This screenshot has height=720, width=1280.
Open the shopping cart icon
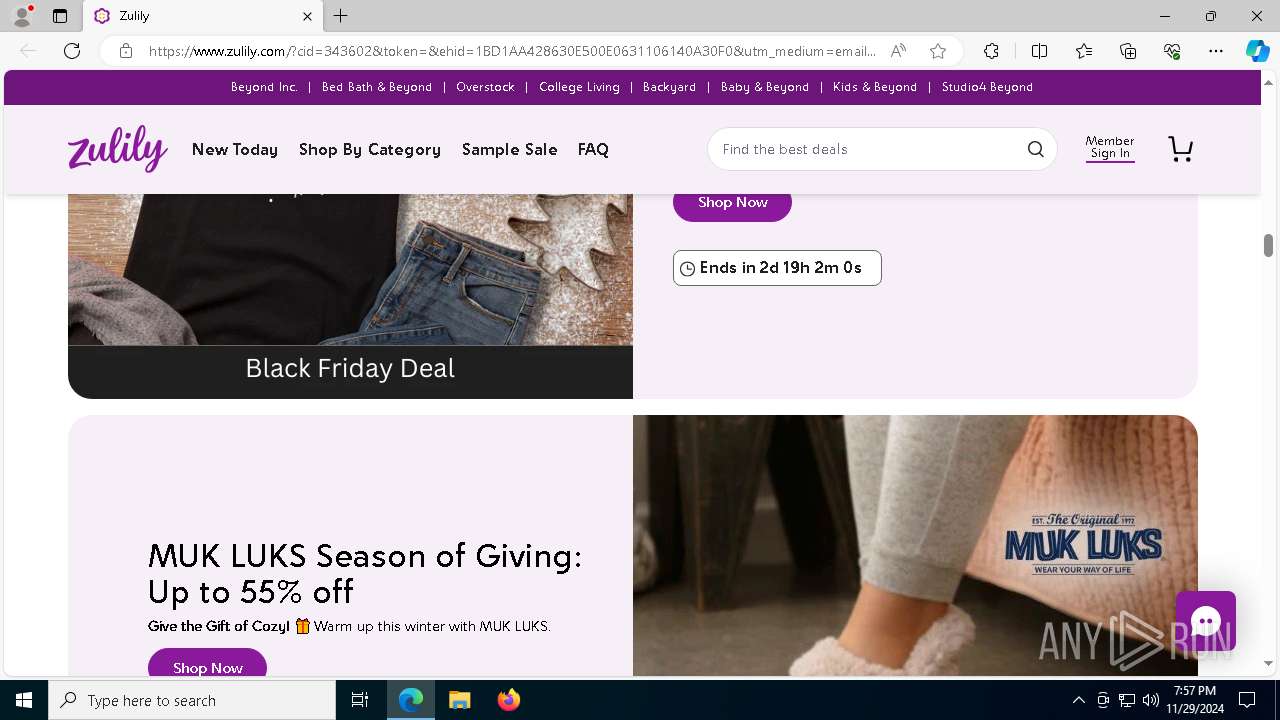click(1181, 149)
